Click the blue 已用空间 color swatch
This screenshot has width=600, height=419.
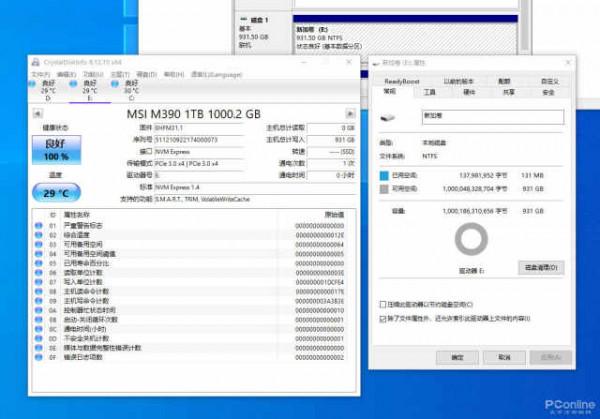coord(384,175)
